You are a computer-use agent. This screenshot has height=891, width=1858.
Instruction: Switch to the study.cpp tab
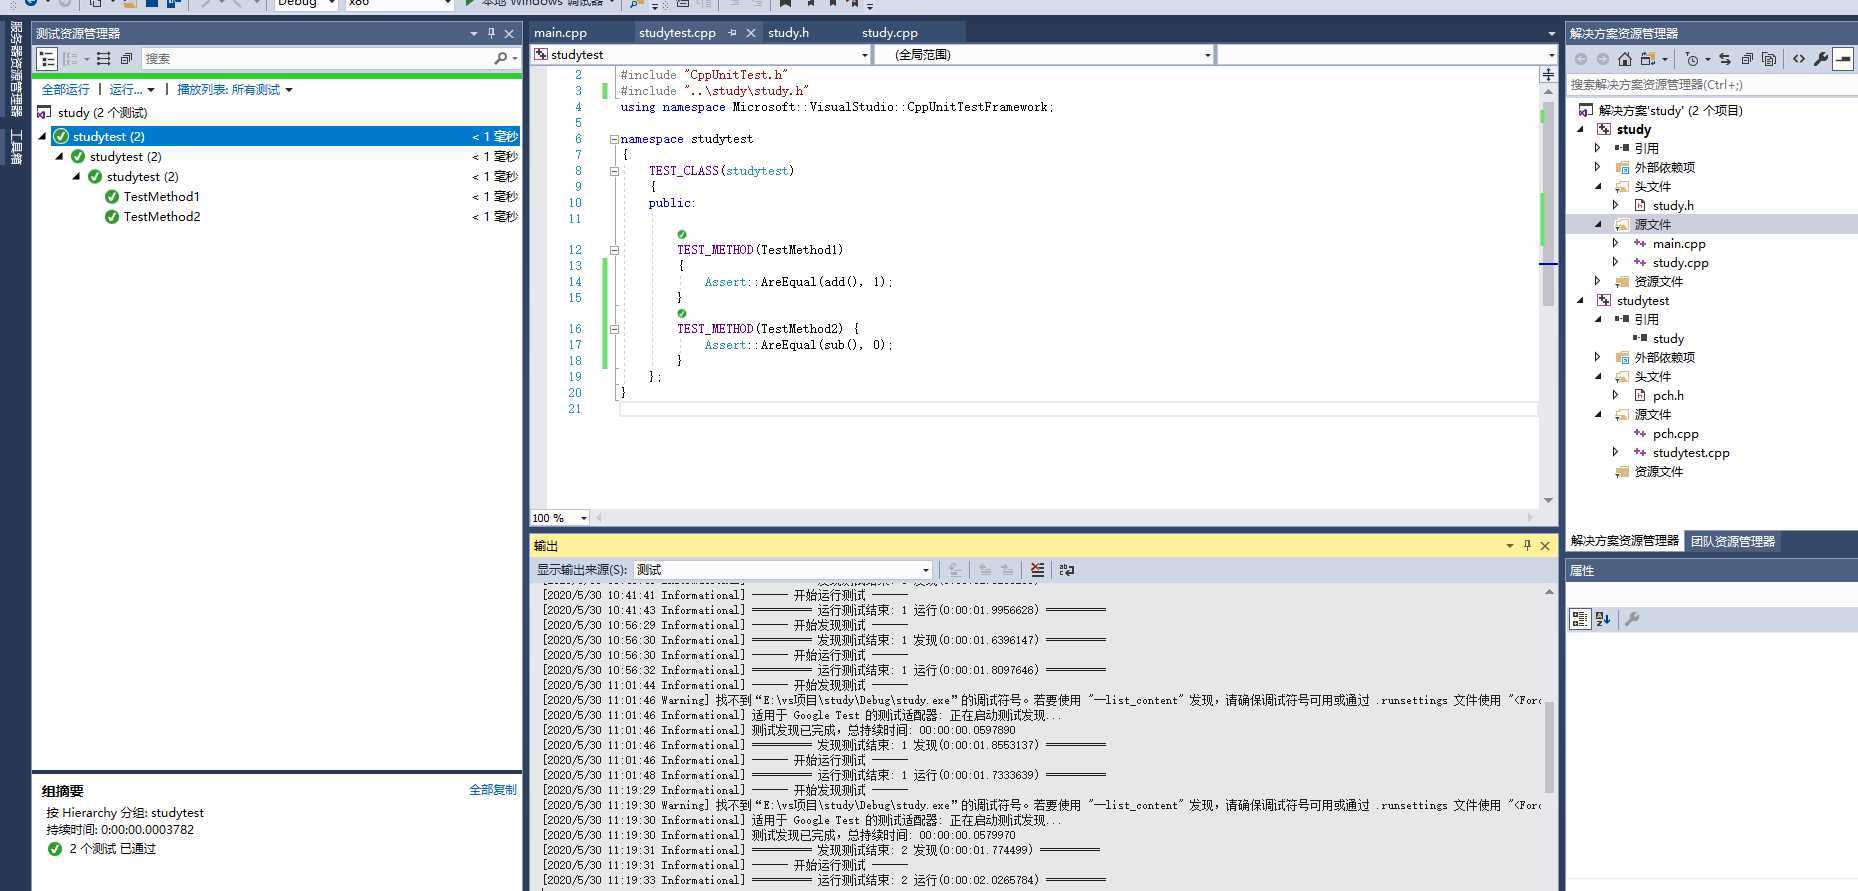[x=890, y=33]
